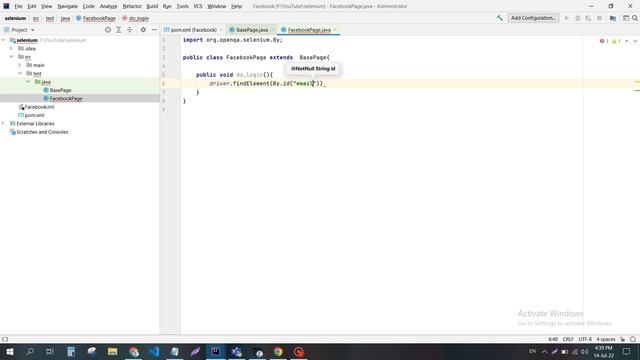Viewport: 640px width, 360px height.
Task: Click the taskbar clock showing 4:39 PM
Action: [604, 351]
